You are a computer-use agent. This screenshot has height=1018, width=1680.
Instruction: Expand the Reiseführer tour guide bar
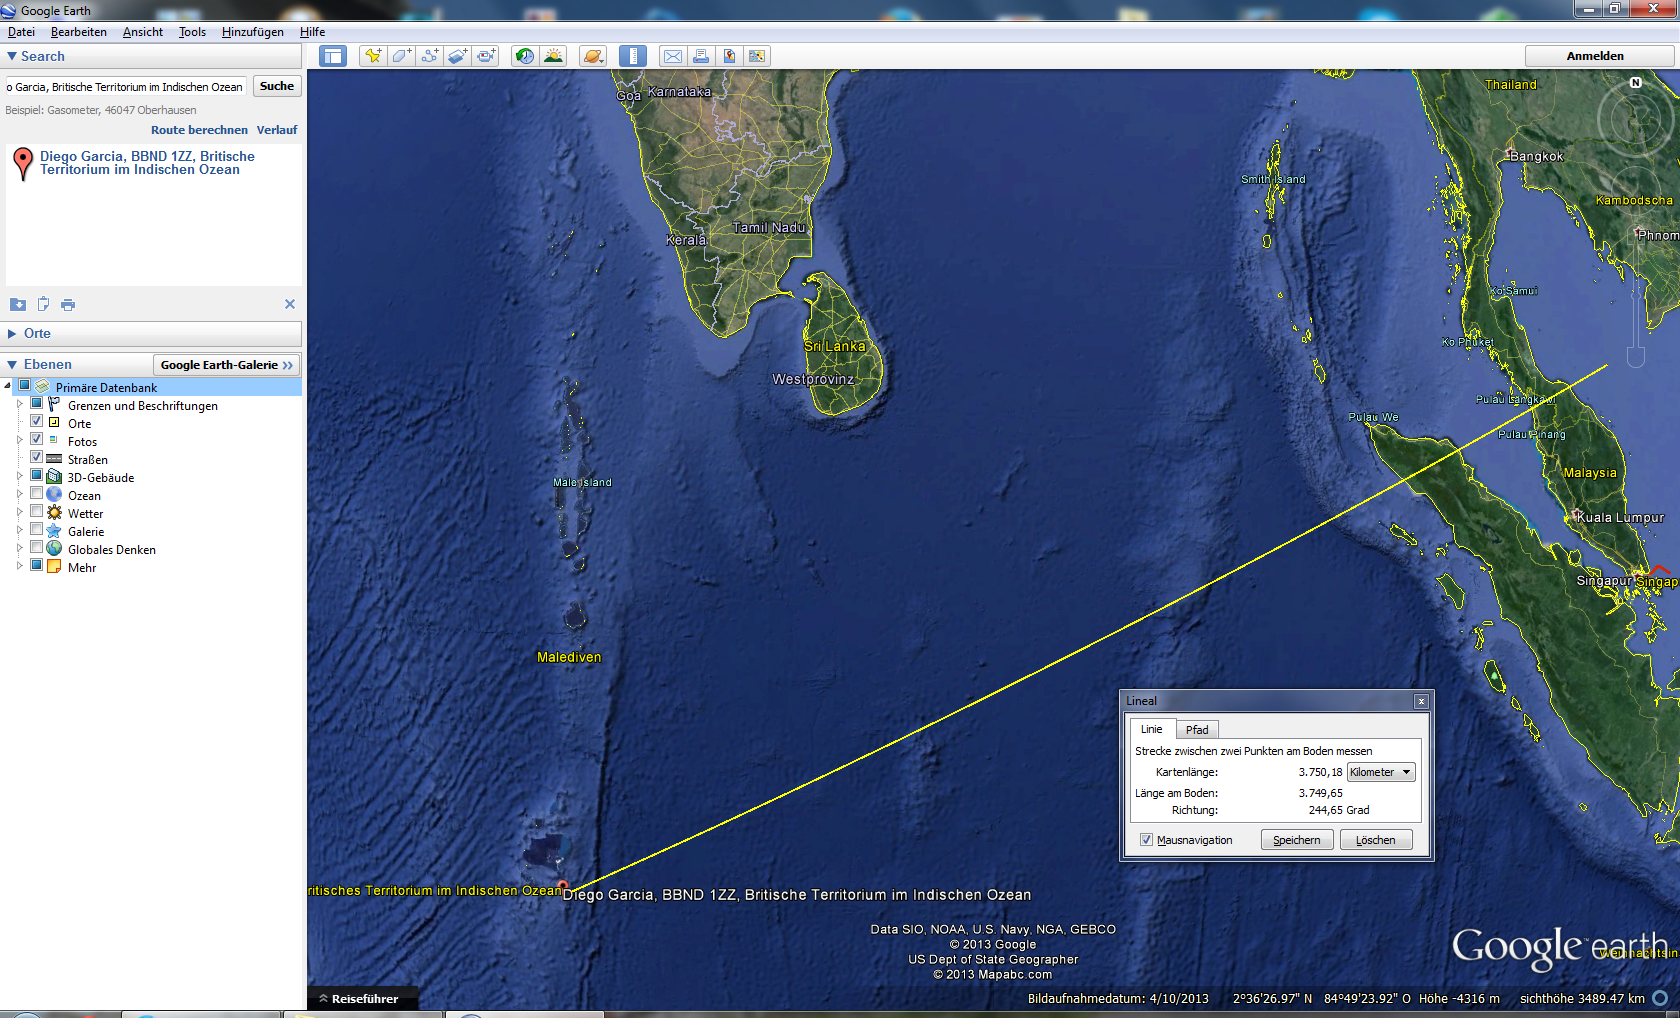[359, 999]
